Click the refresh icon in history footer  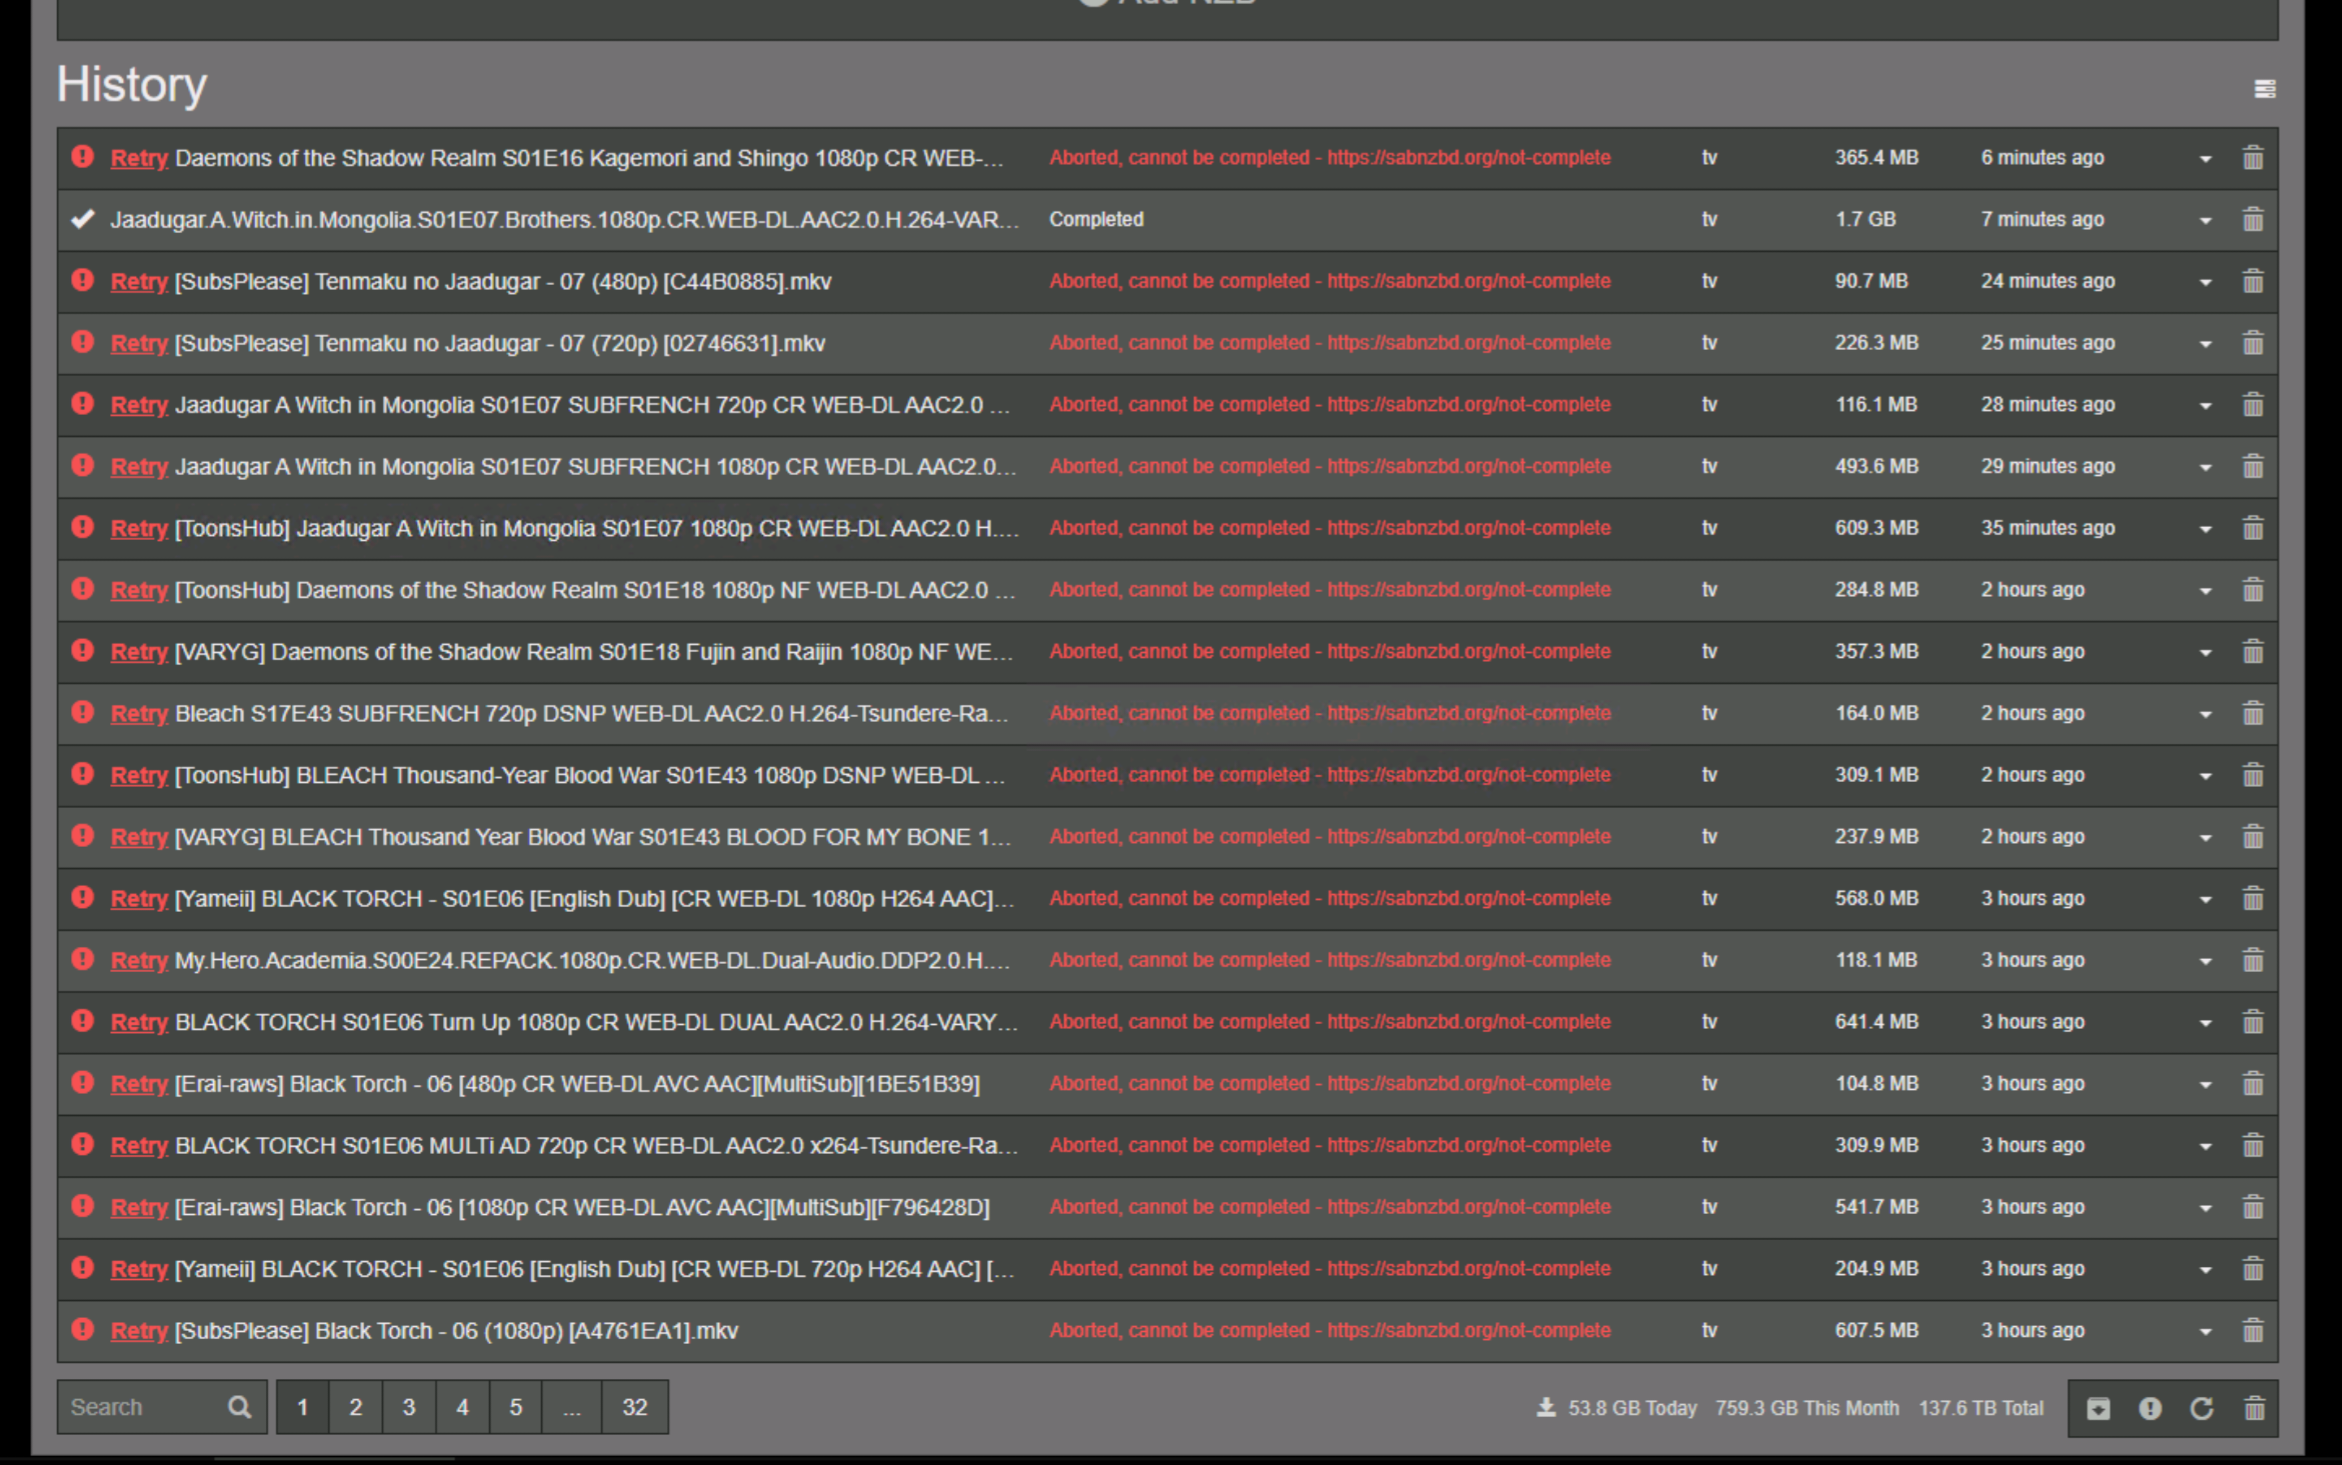coord(2202,1409)
